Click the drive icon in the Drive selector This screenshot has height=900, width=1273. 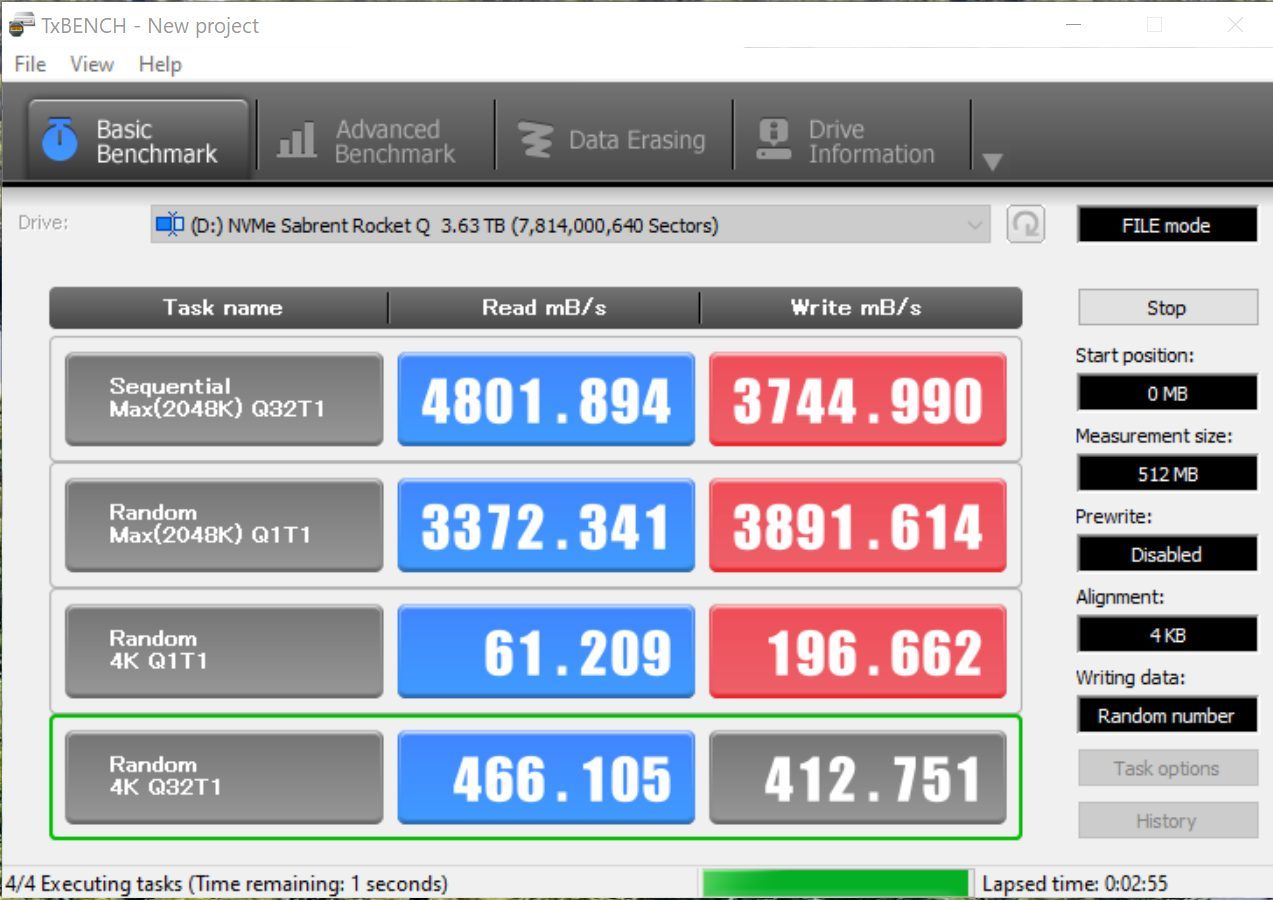point(170,225)
